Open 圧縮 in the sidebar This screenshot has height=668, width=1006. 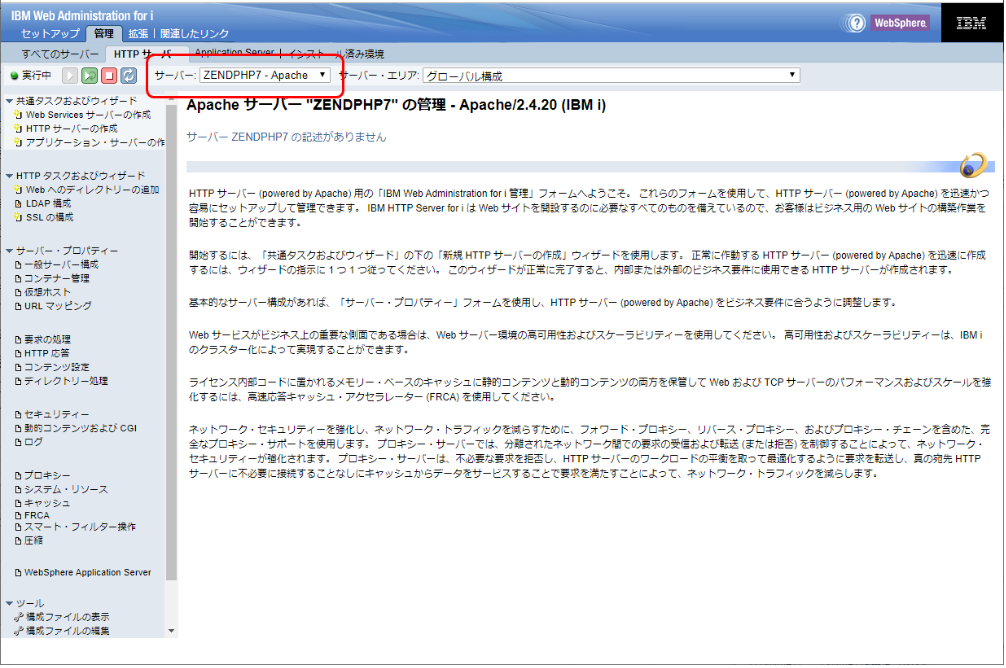click(x=33, y=542)
